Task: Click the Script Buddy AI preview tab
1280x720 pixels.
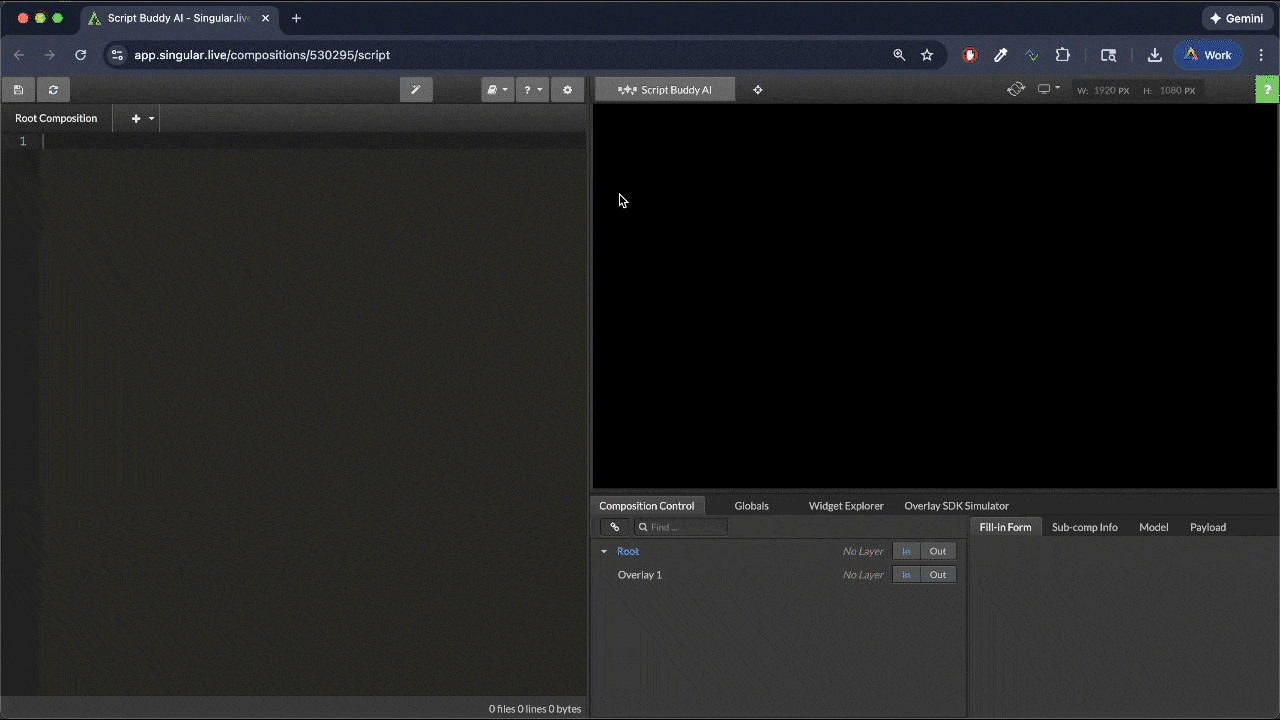Action: [665, 90]
